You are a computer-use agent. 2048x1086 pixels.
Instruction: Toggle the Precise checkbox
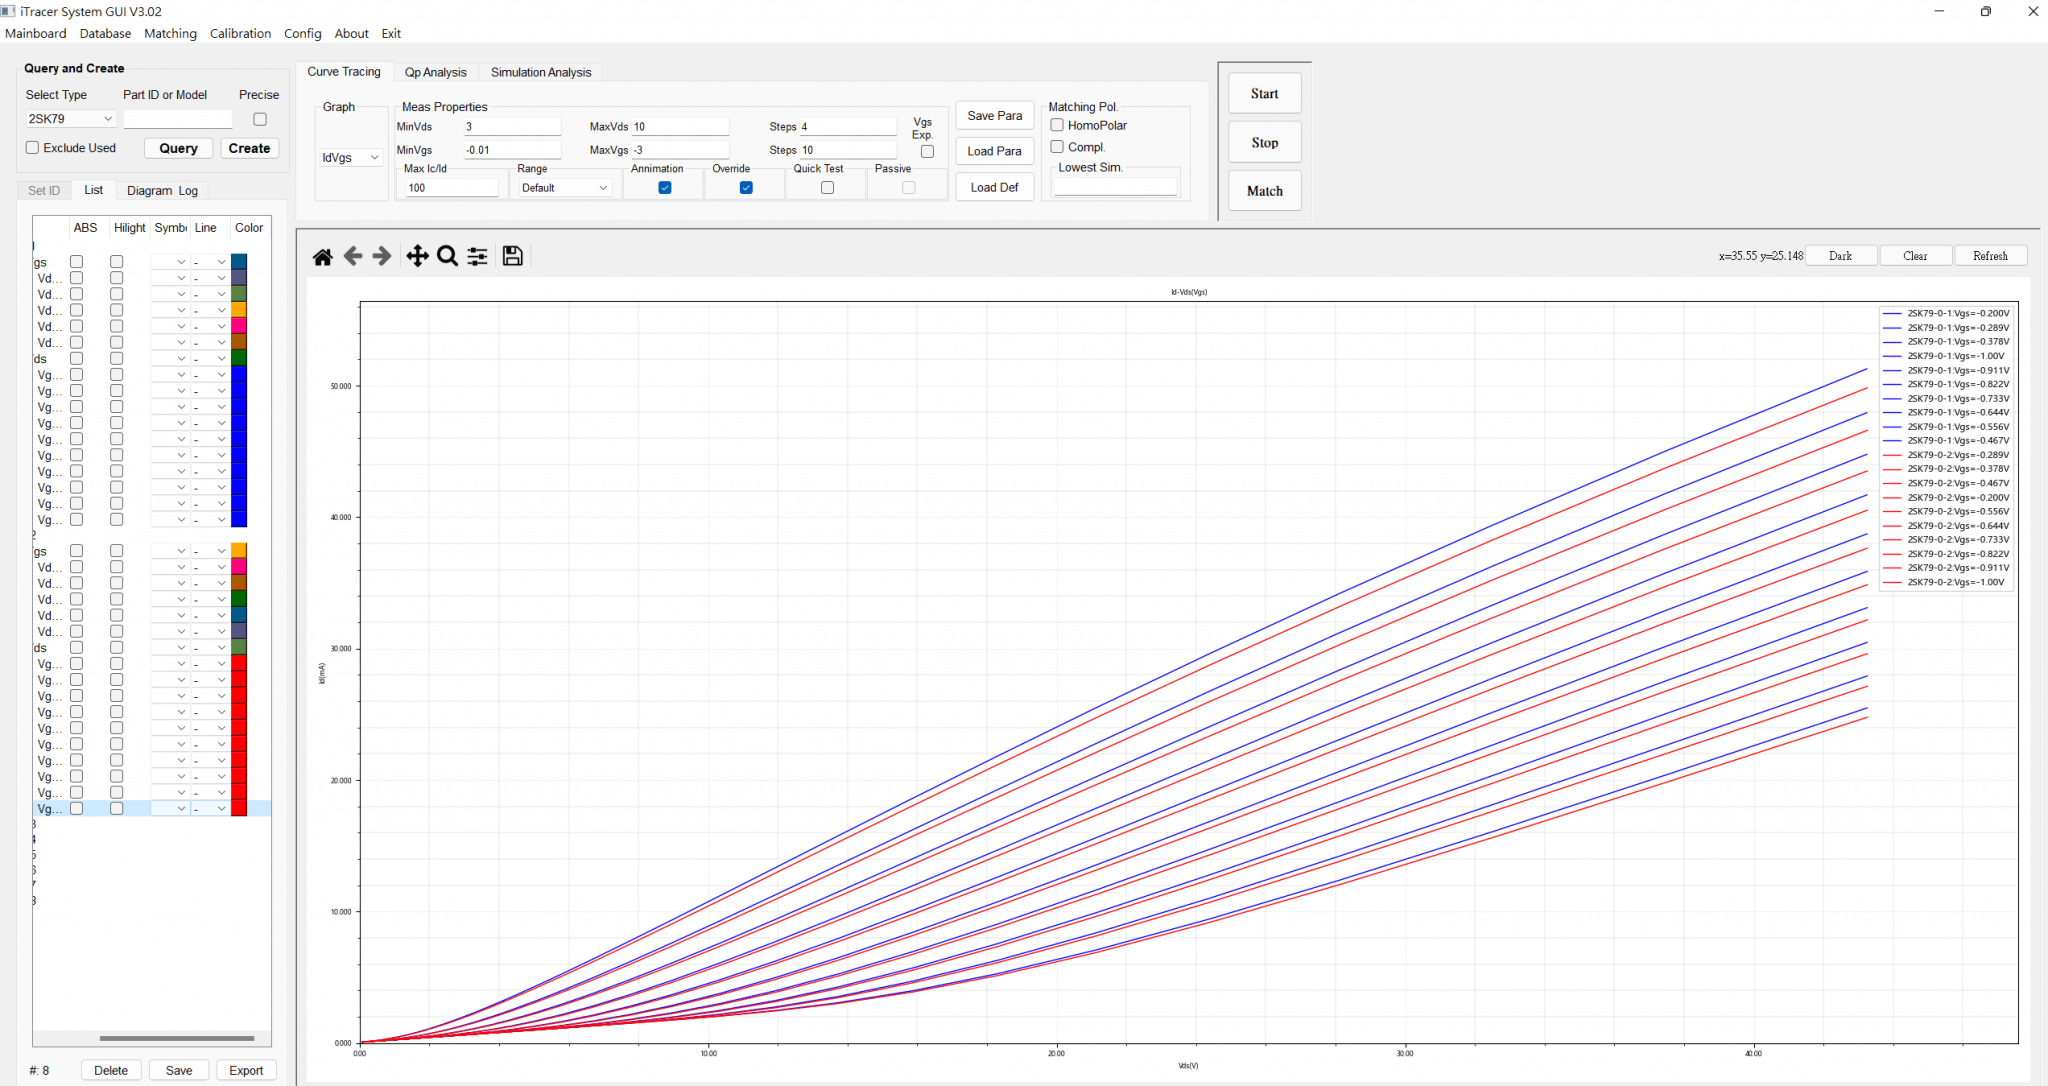(x=260, y=119)
